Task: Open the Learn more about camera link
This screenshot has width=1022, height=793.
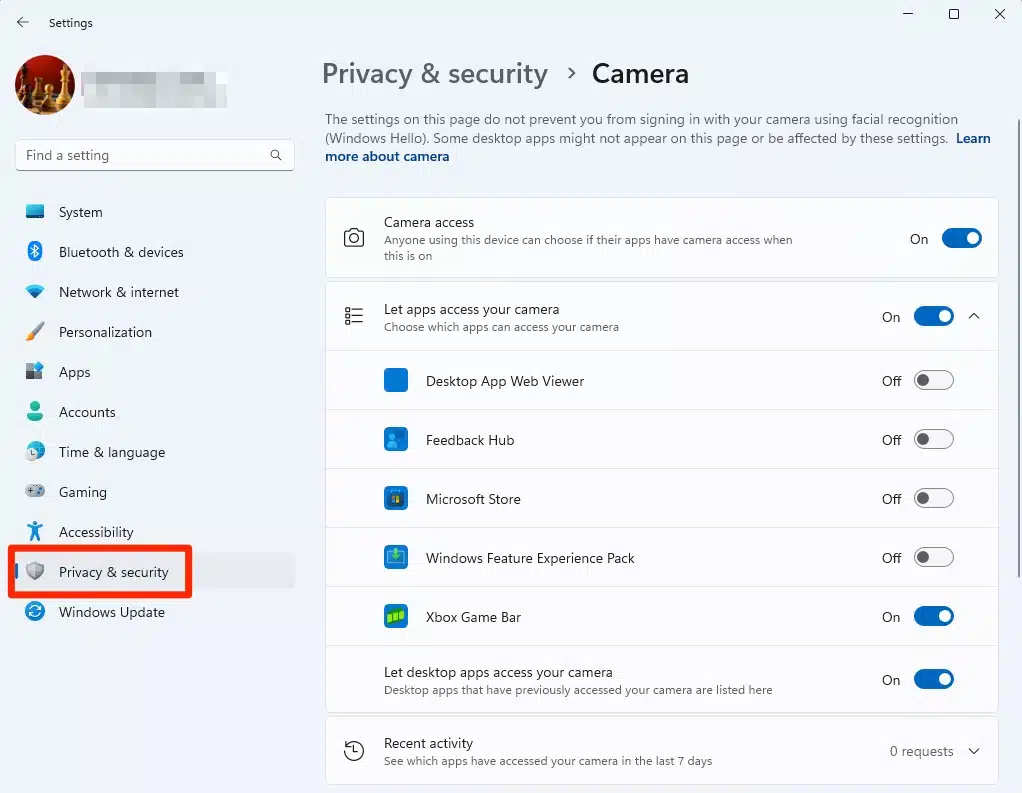Action: point(387,157)
